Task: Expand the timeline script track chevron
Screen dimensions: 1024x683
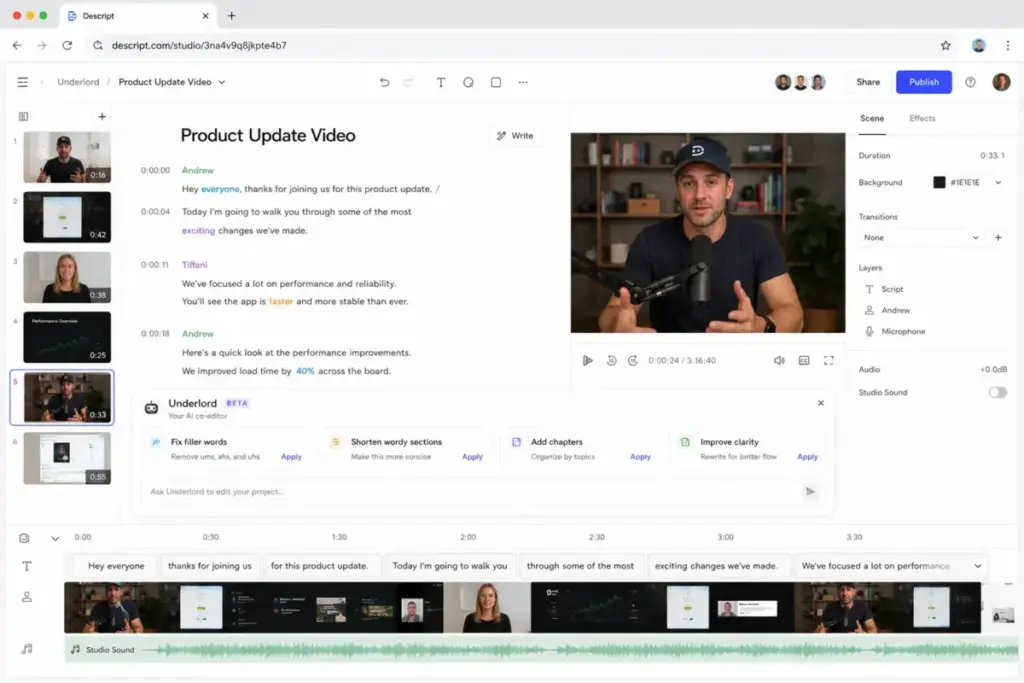Action: pos(978,566)
